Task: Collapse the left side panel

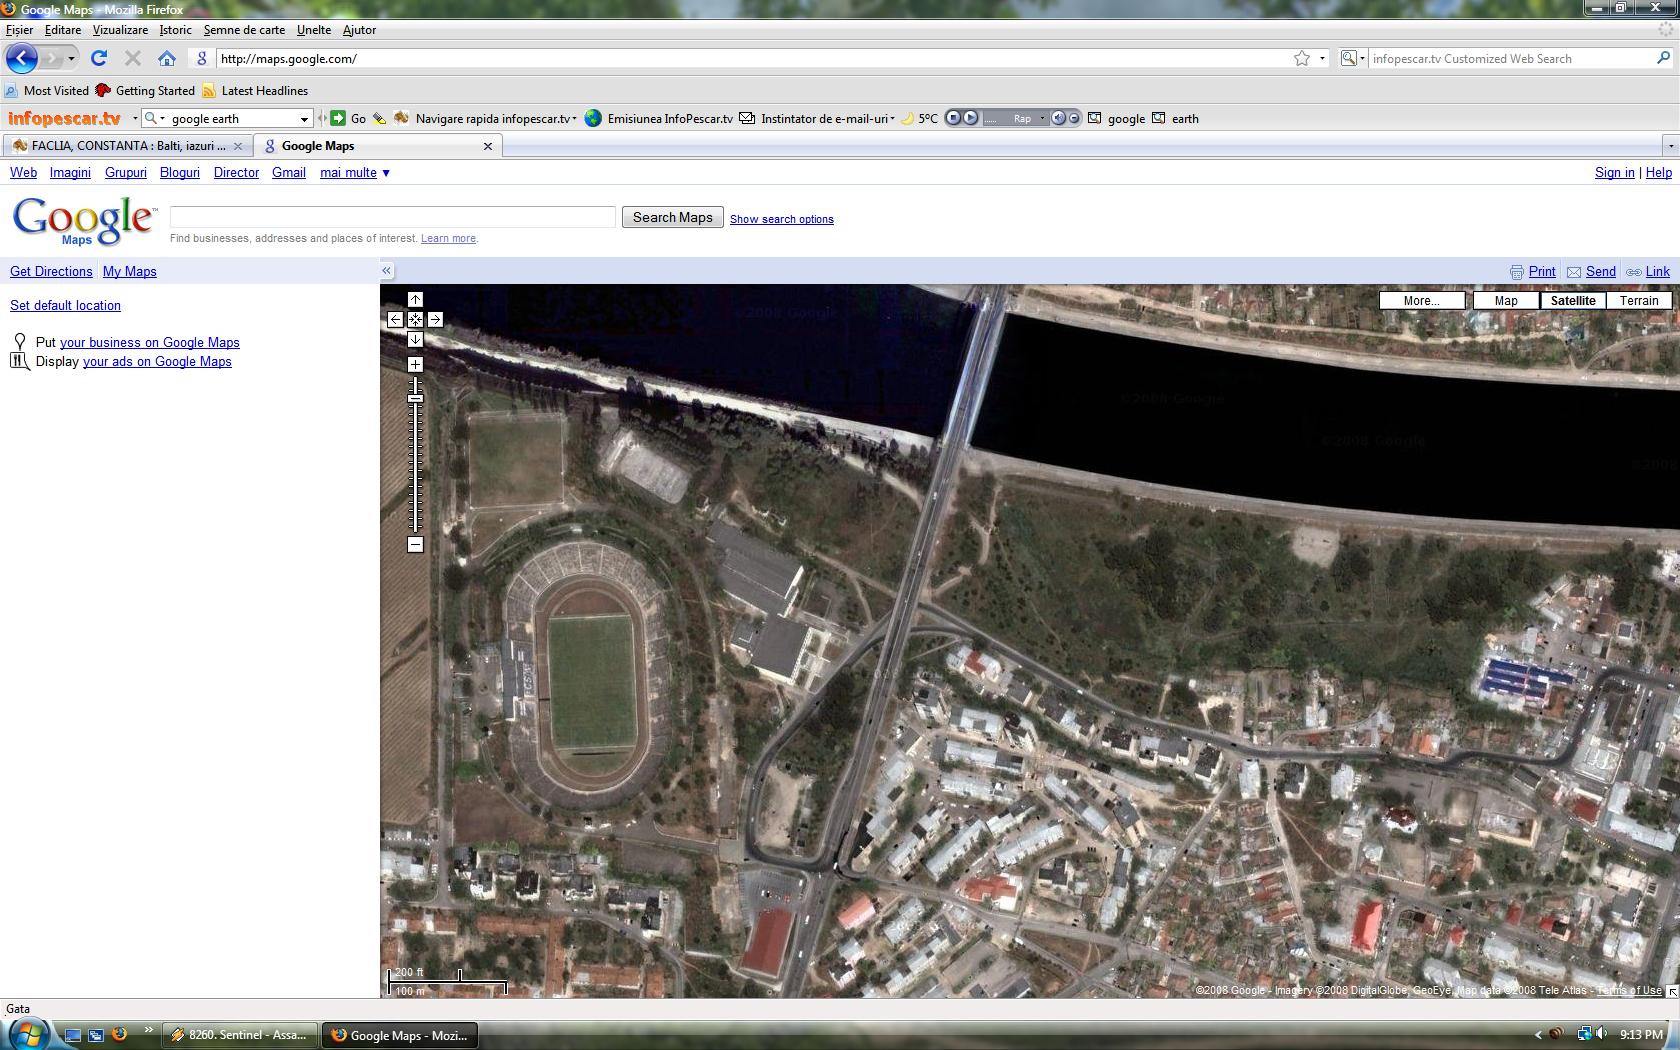Action: point(387,271)
